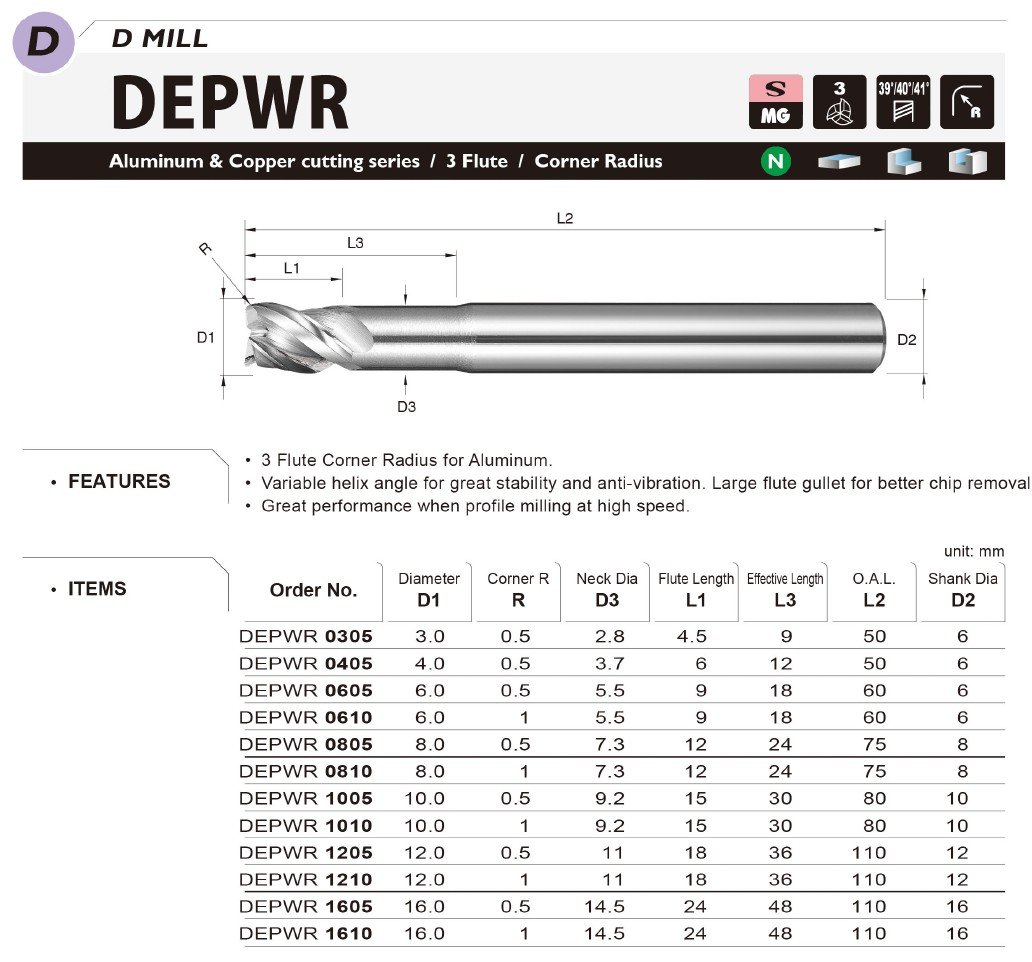Select the shoulder step milling icon
The height and width of the screenshot is (962, 1032).
pyautogui.click(x=903, y=161)
